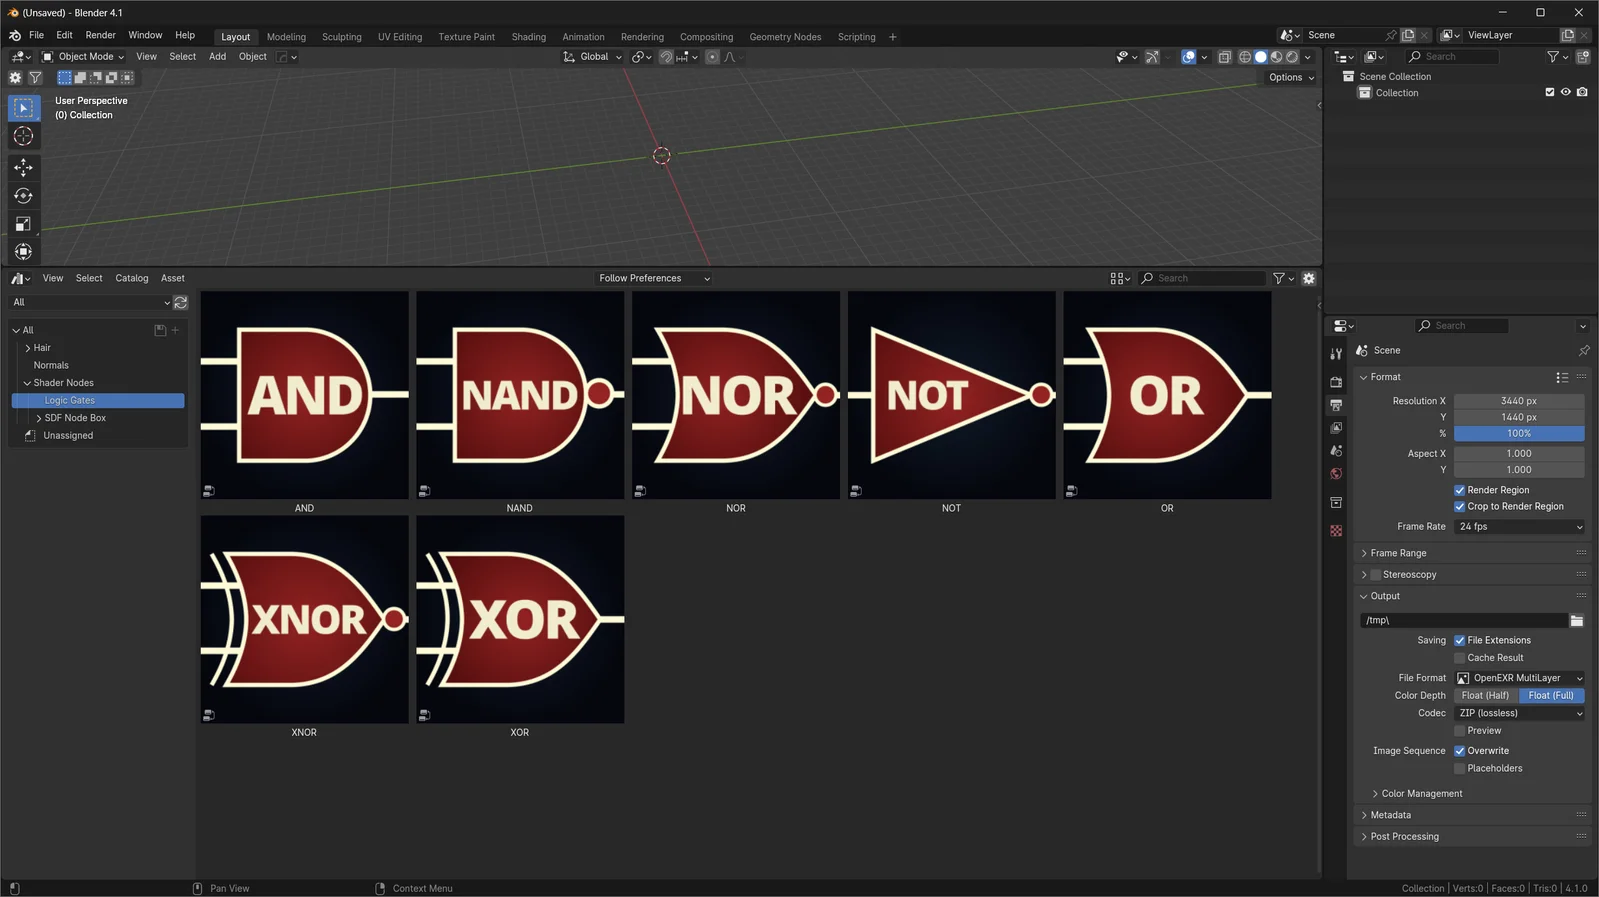Click the Blender logo menu
1599x897 pixels.
click(15, 35)
